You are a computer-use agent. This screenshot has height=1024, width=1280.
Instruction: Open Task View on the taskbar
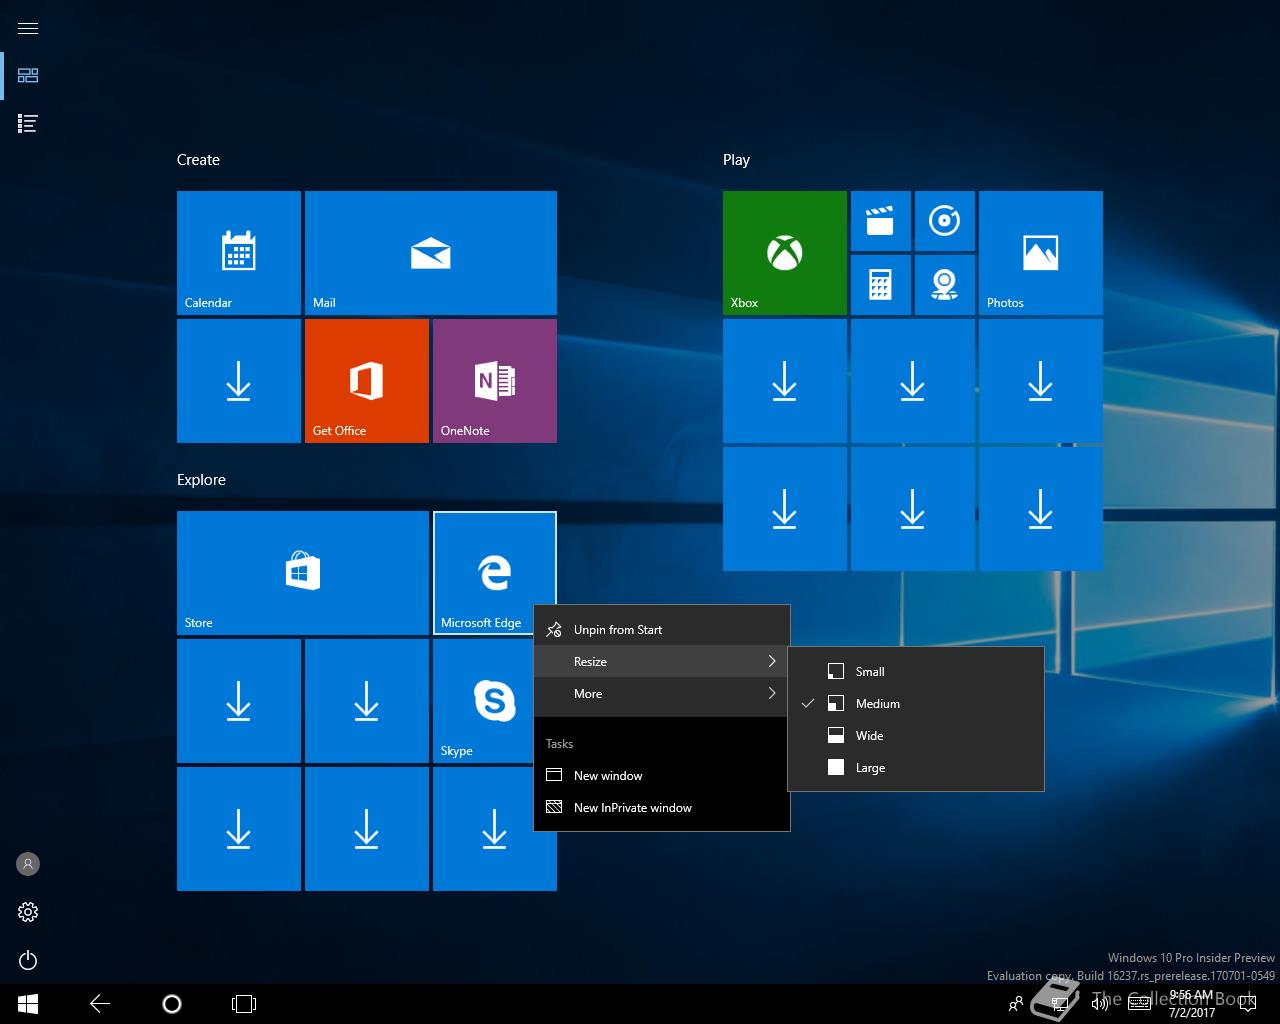coord(244,1004)
